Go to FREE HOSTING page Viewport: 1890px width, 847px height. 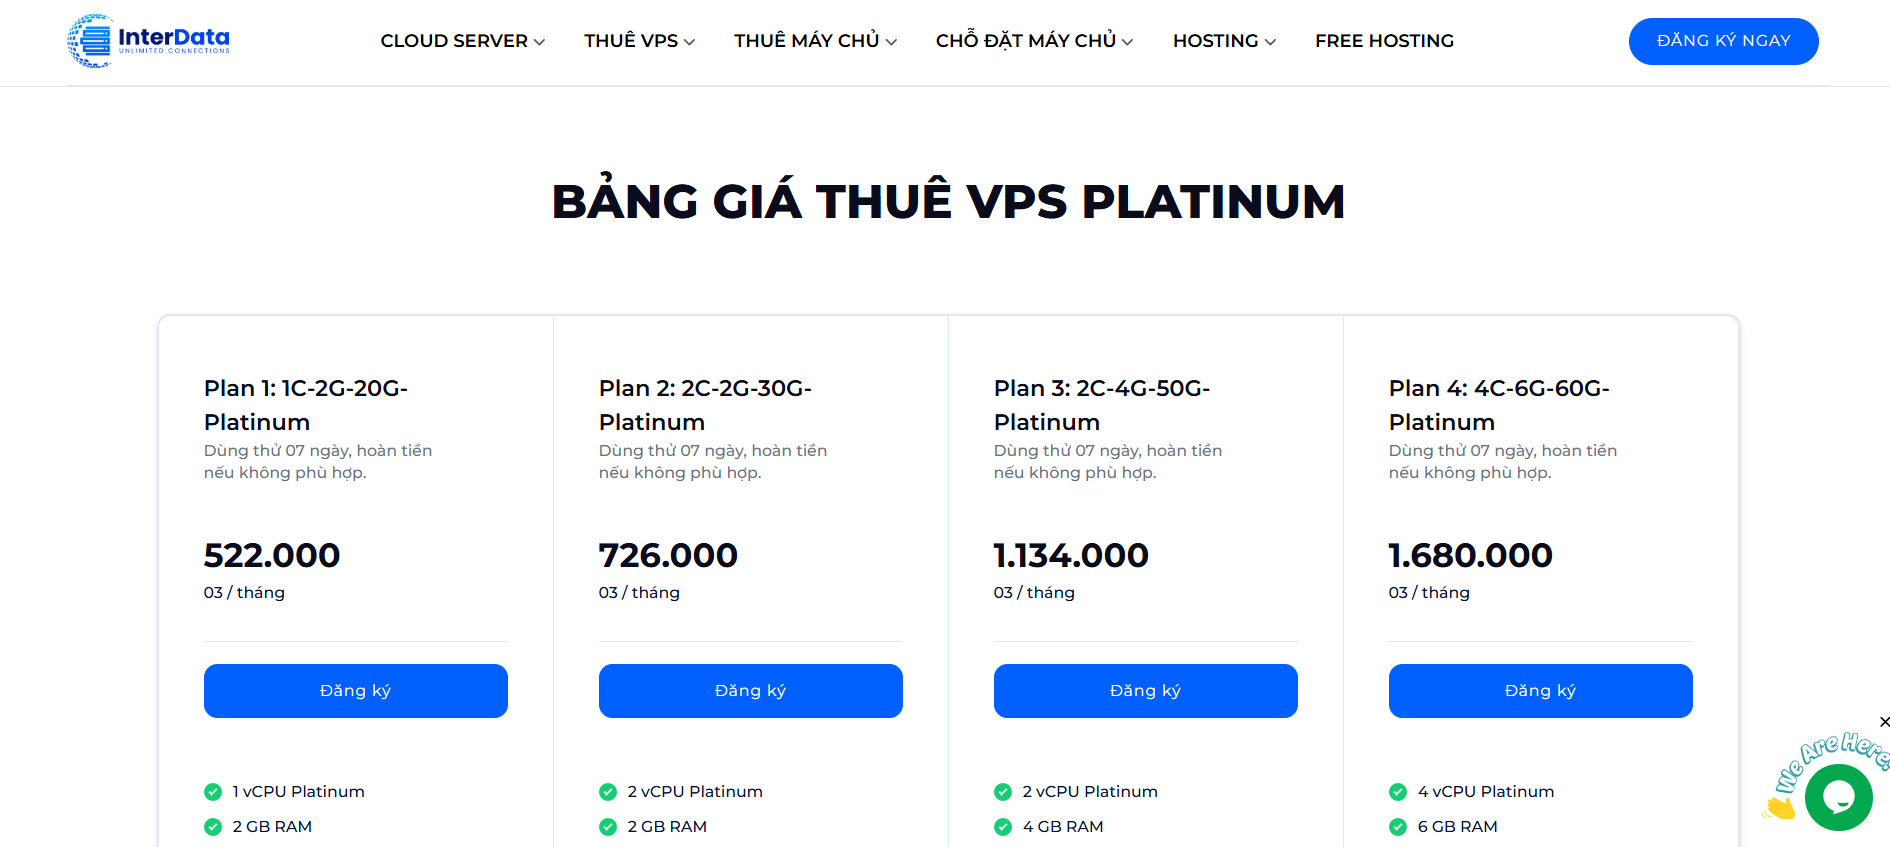tap(1384, 41)
